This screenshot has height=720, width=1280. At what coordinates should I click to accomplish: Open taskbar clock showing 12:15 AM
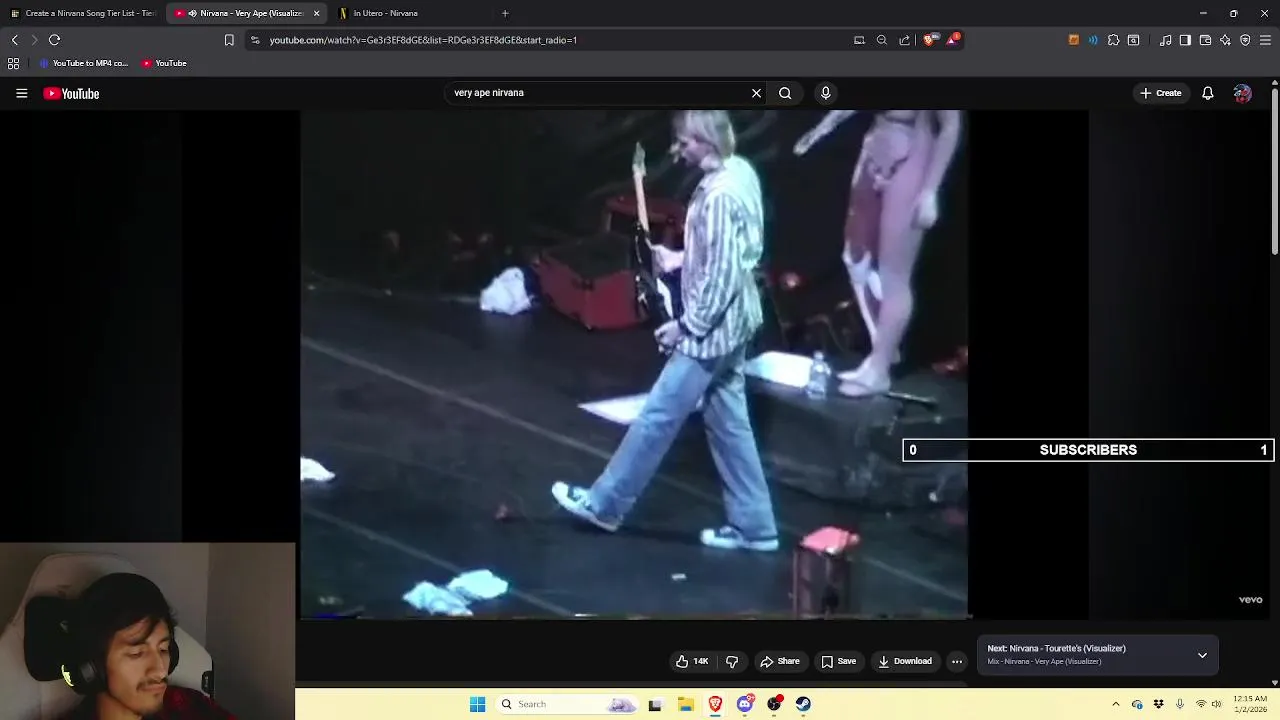pos(1250,704)
